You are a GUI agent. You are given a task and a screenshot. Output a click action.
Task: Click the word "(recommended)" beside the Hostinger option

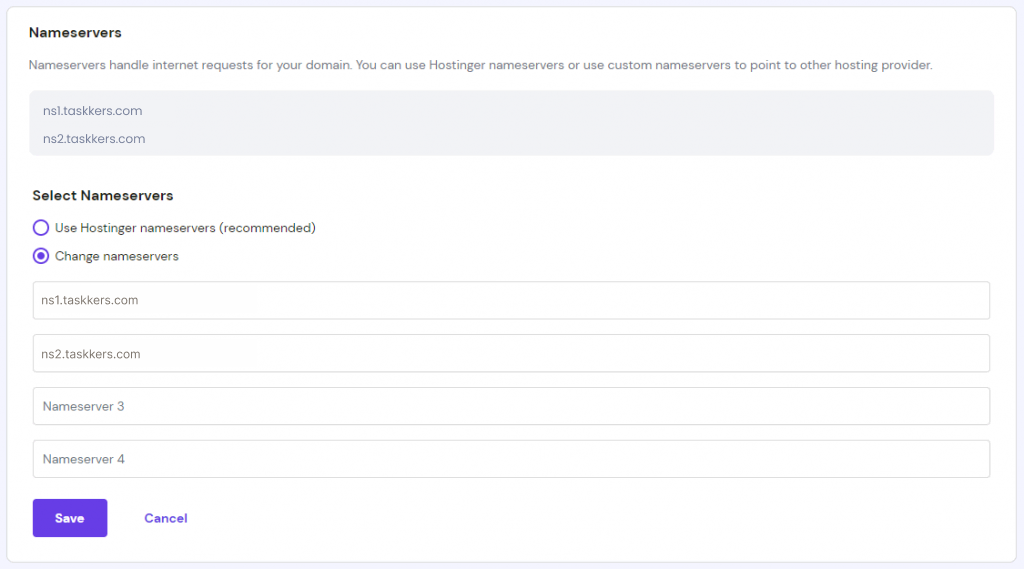pos(268,228)
